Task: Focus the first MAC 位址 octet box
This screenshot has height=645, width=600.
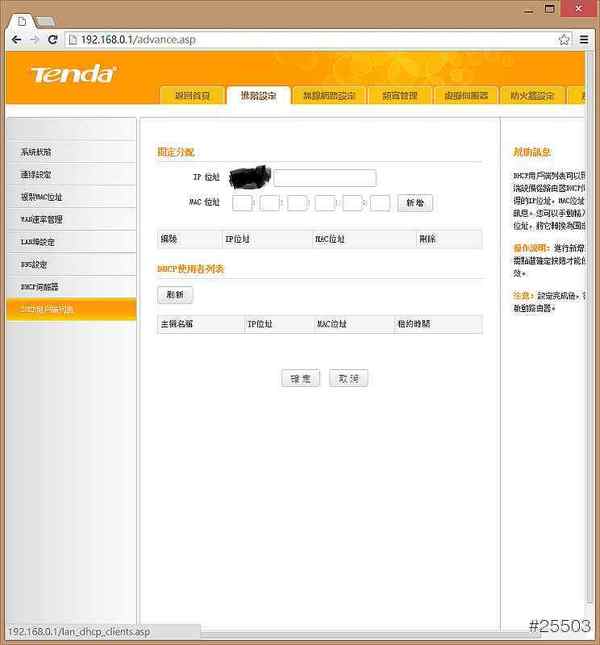Action: coord(242,203)
